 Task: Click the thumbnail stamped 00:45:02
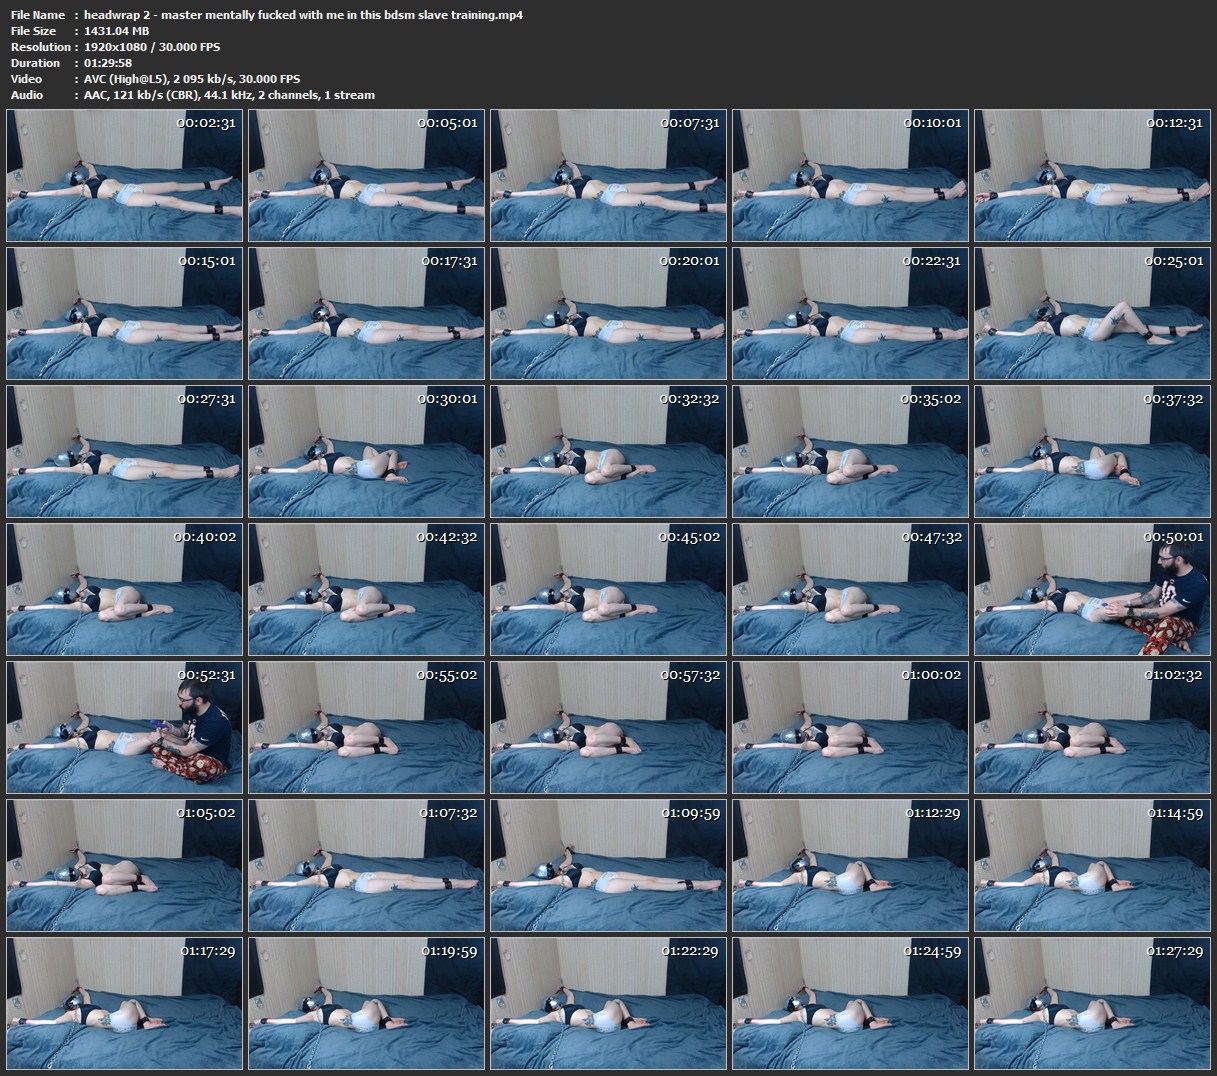pos(609,589)
